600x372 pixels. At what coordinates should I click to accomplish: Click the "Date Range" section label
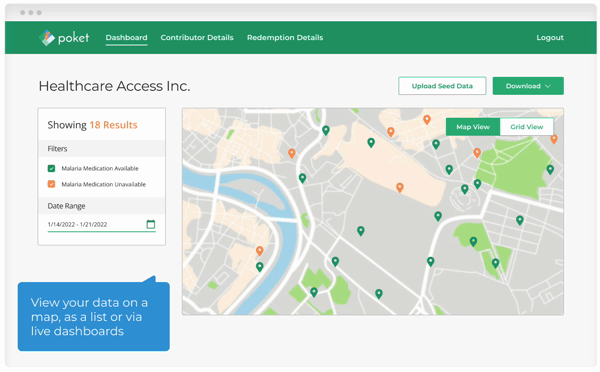coord(66,206)
